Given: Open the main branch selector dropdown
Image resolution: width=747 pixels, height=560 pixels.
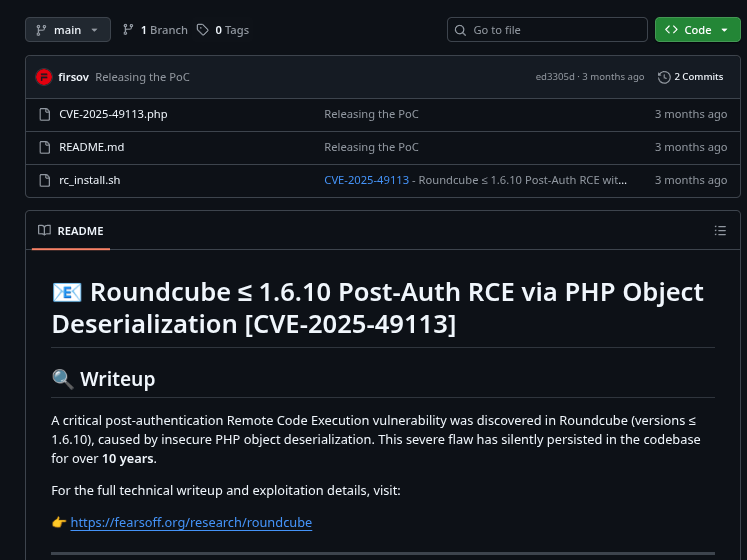Looking at the screenshot, I should pyautogui.click(x=68, y=30).
